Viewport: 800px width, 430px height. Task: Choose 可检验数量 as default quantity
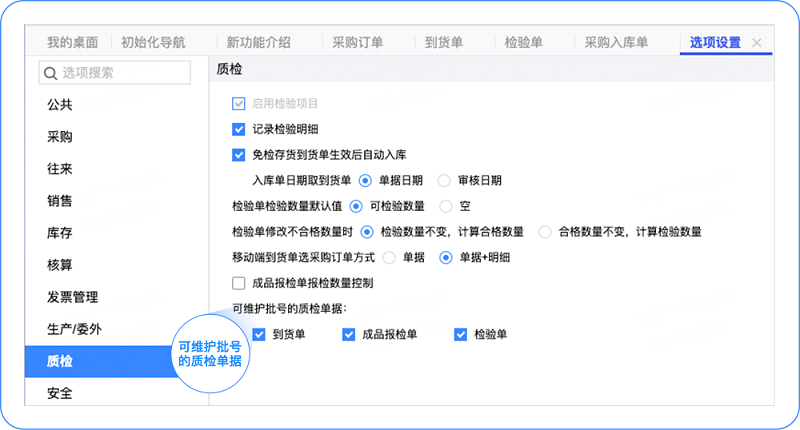click(x=356, y=206)
